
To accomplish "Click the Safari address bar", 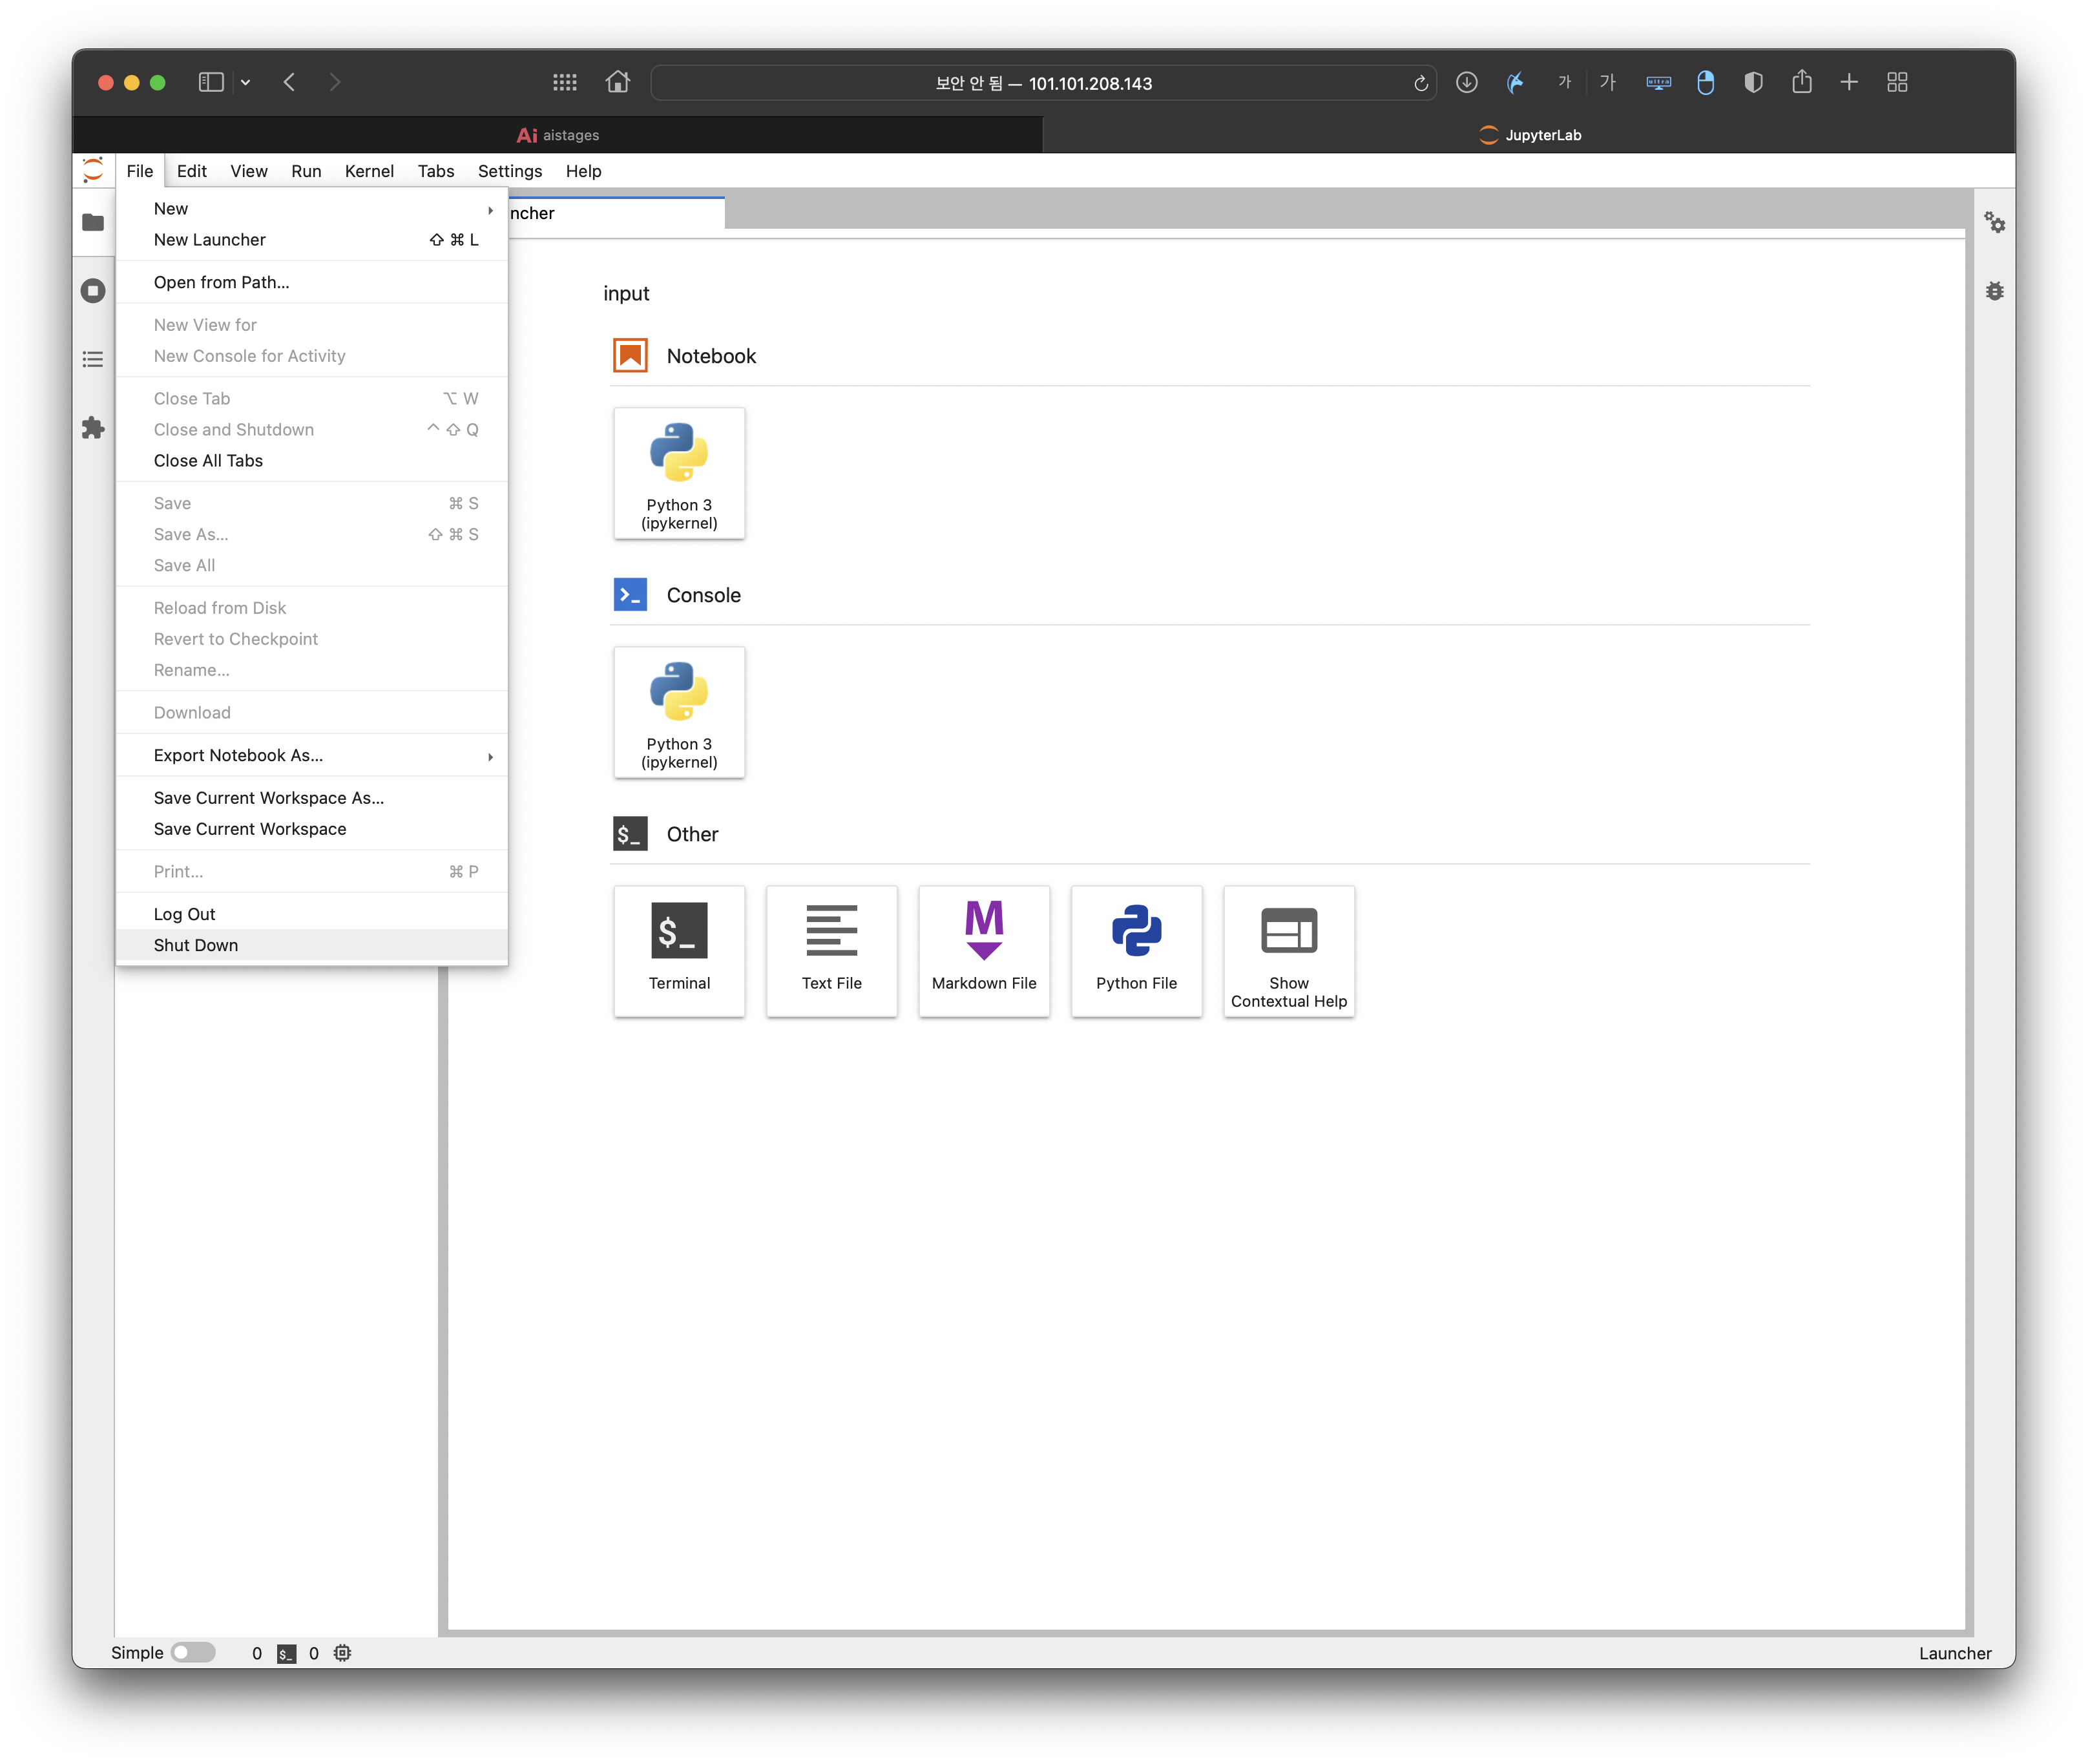I will (1043, 83).
